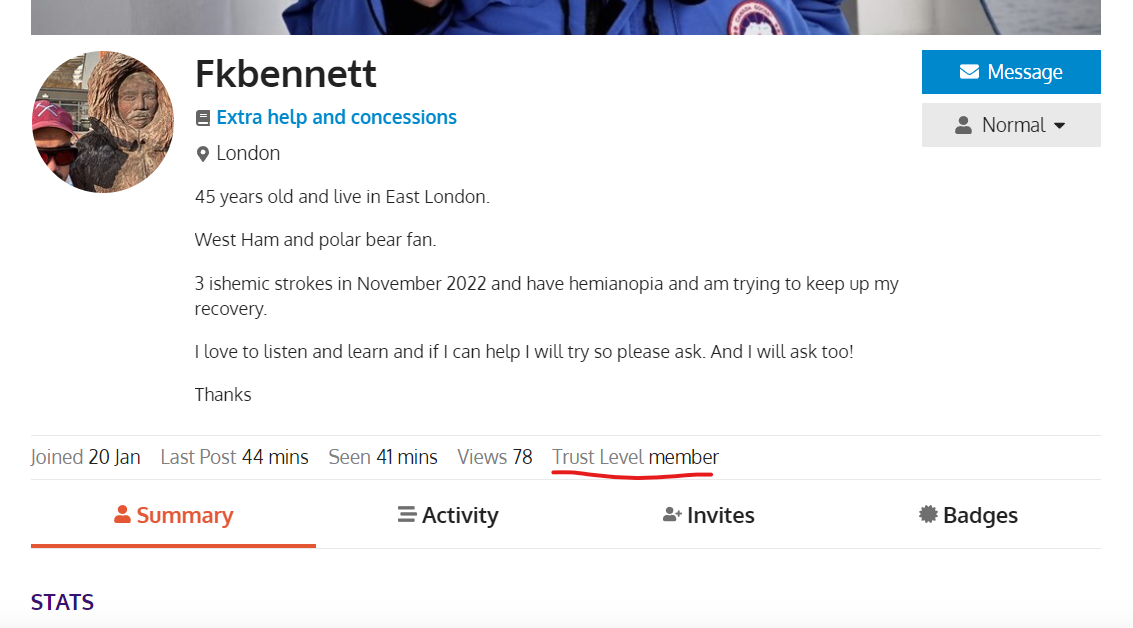Click the Invites tab add-user icon
Image resolution: width=1133 pixels, height=628 pixels.
pos(672,515)
